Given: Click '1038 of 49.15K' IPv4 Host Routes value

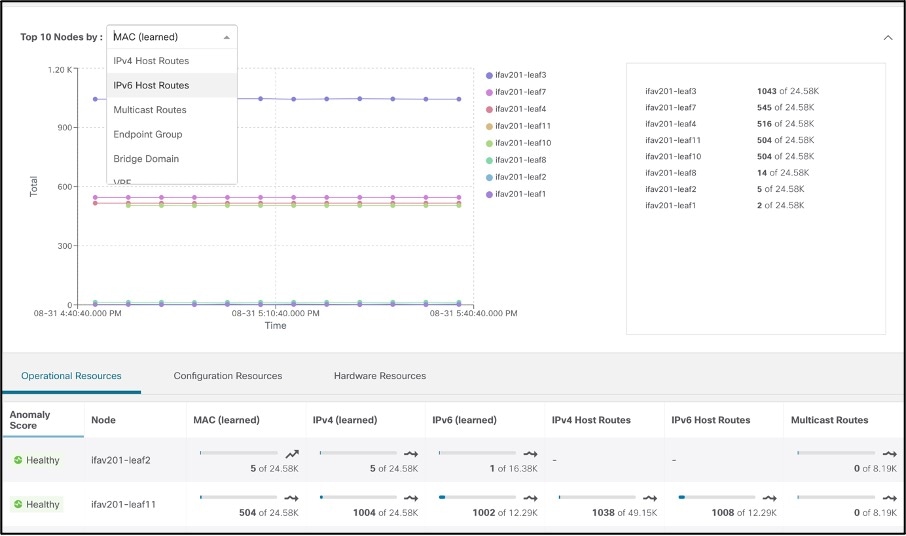Looking at the screenshot, I should pos(625,513).
